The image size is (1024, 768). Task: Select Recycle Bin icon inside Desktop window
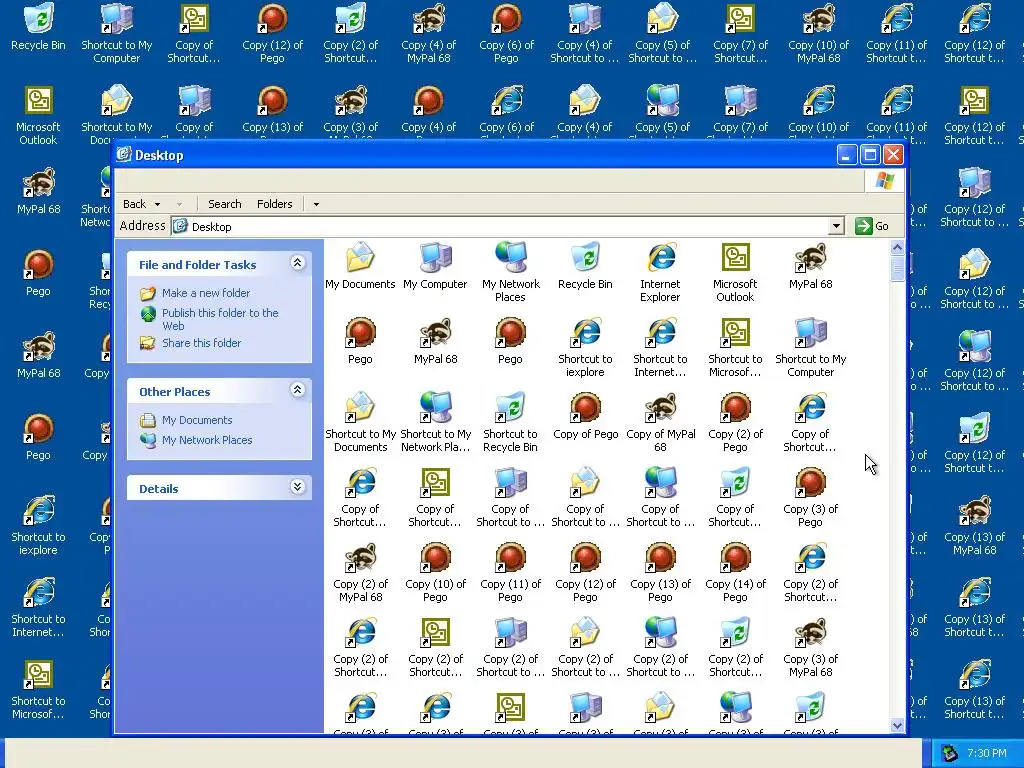pos(585,266)
